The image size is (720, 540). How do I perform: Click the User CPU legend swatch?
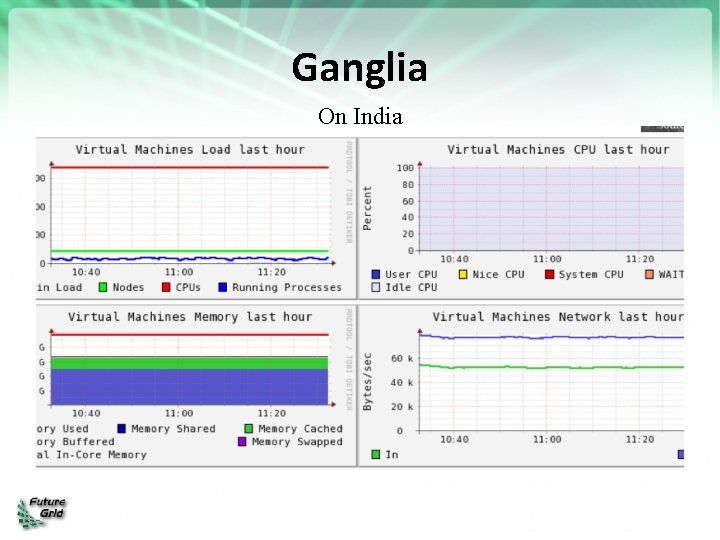pos(376,275)
